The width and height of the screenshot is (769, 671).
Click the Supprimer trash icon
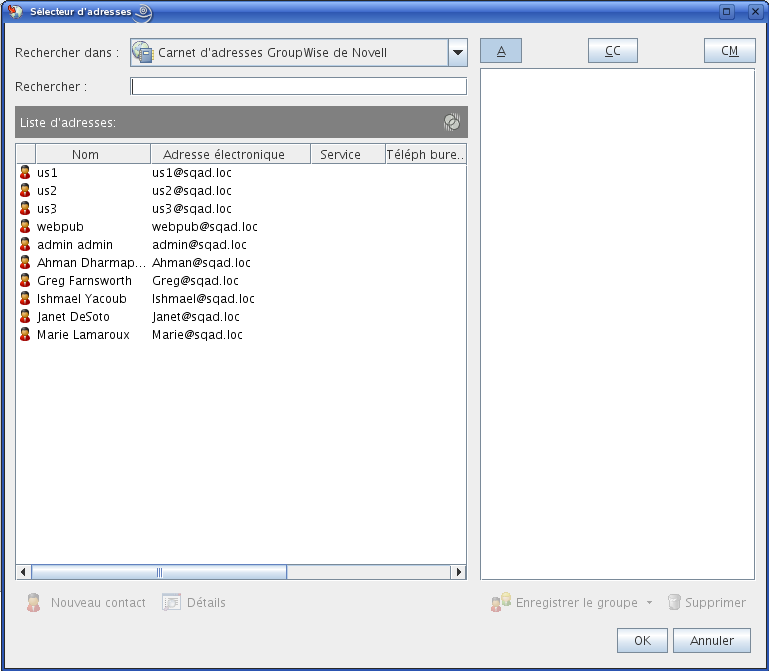click(x=674, y=602)
